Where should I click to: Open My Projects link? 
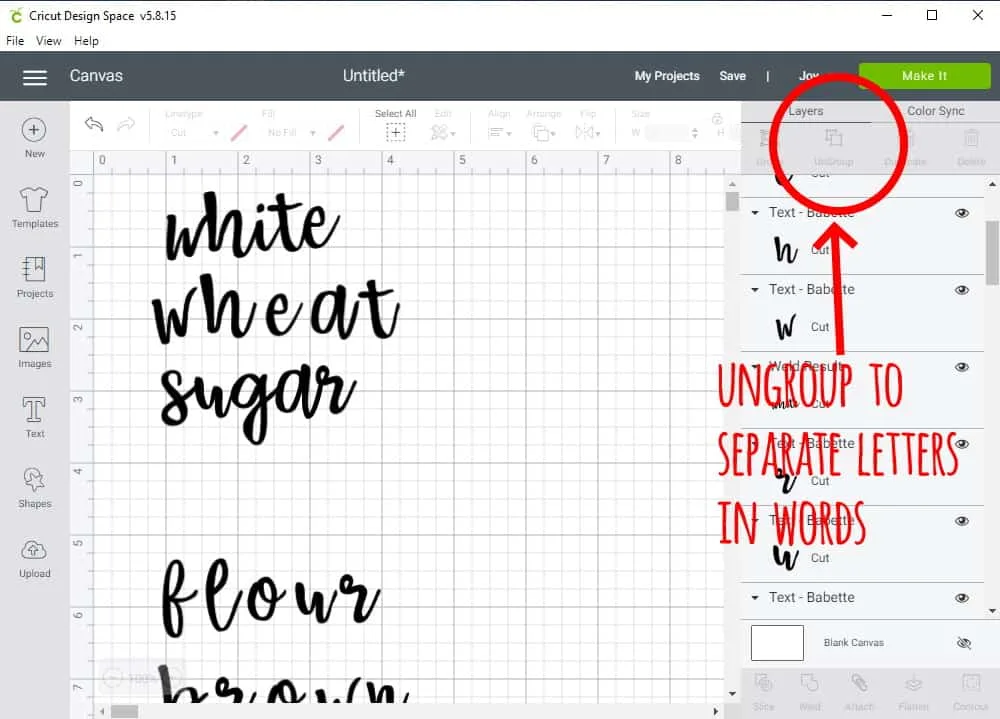[x=666, y=76]
